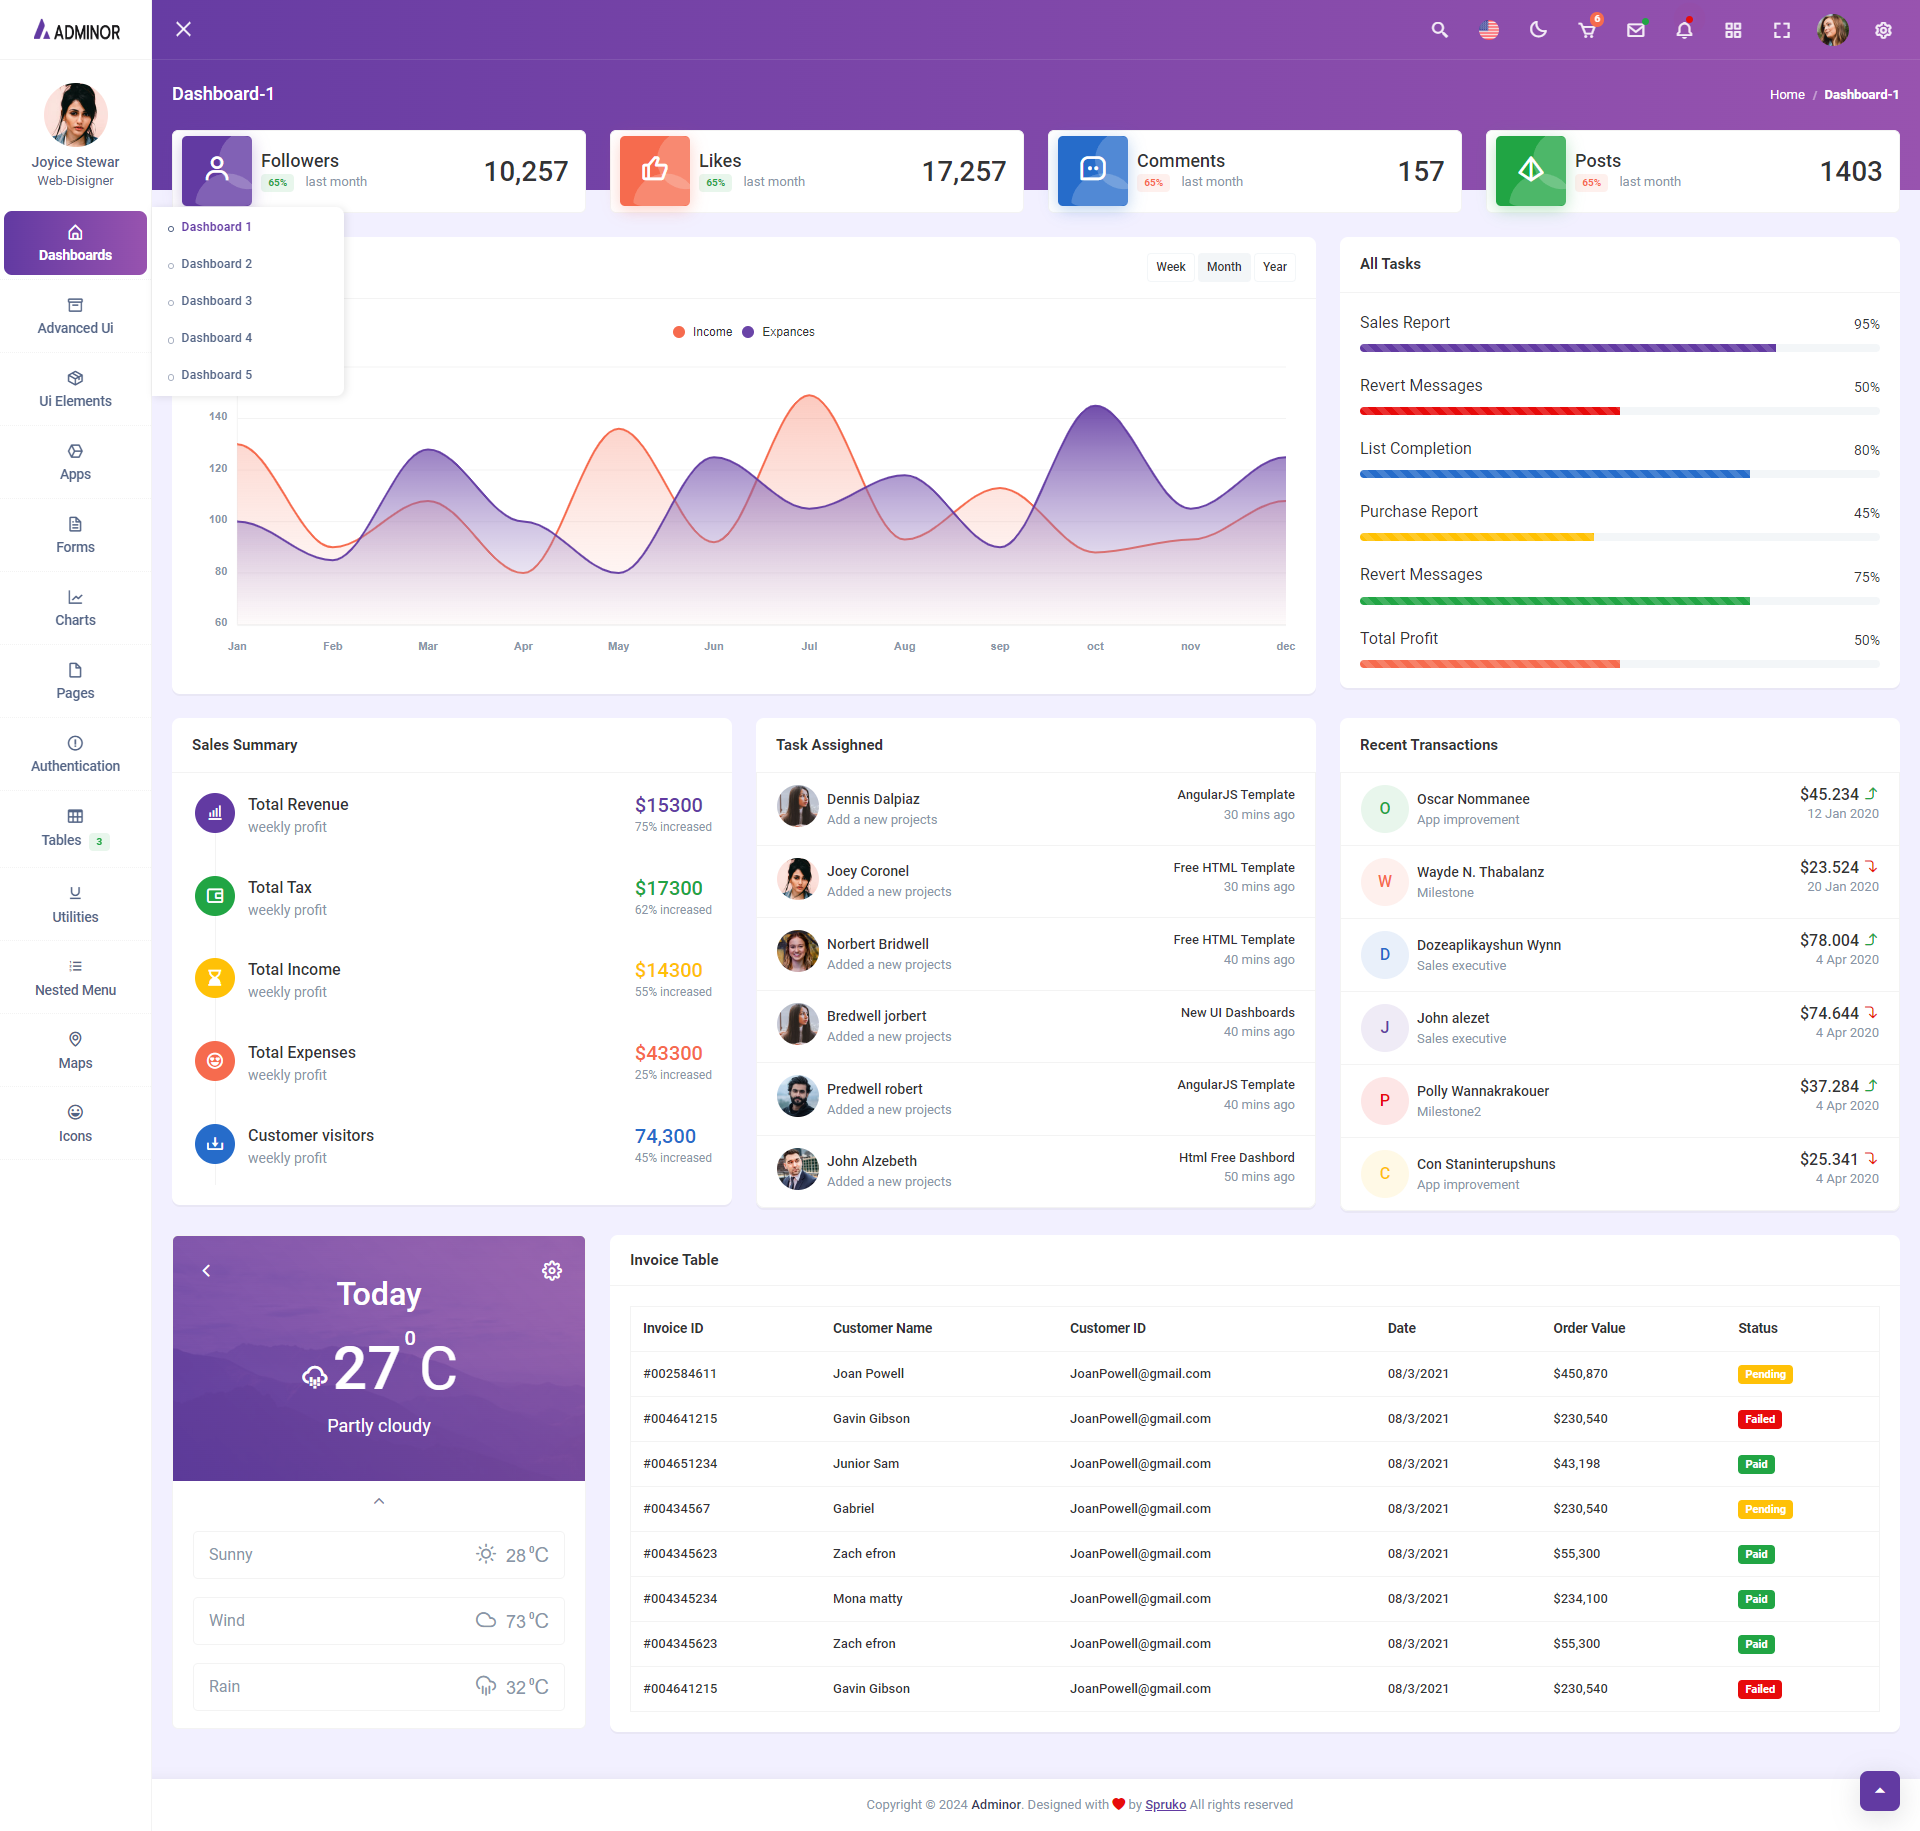Toggle dark mode with moon icon
The height and width of the screenshot is (1831, 1920).
[x=1538, y=30]
